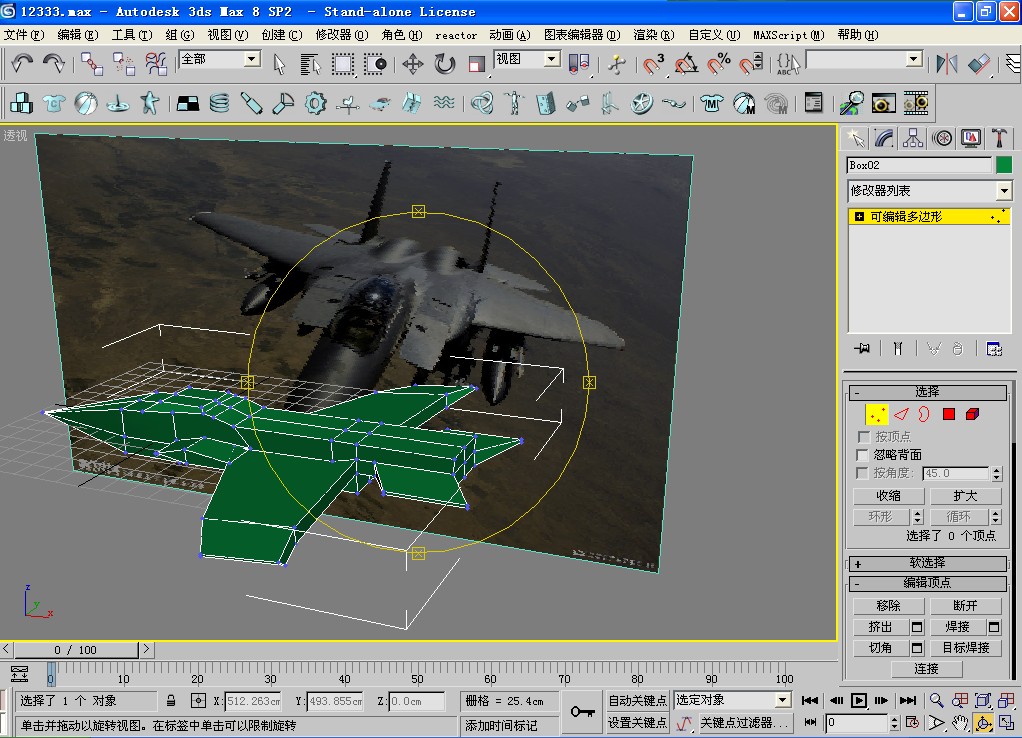Select Element sub-object level cube icon
The image size is (1022, 738).
[972, 414]
